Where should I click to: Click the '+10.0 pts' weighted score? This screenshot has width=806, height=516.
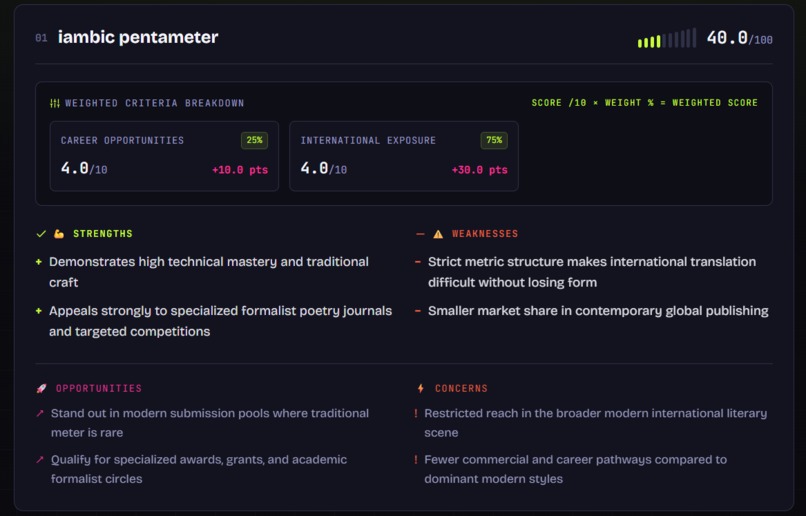click(x=240, y=170)
